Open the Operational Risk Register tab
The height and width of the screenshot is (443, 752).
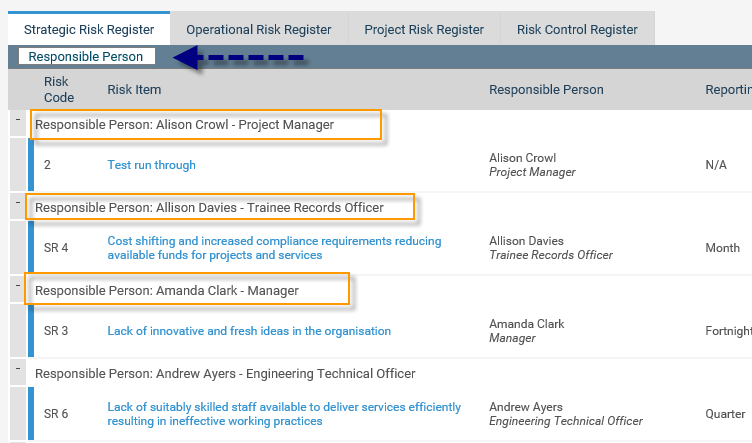258,30
